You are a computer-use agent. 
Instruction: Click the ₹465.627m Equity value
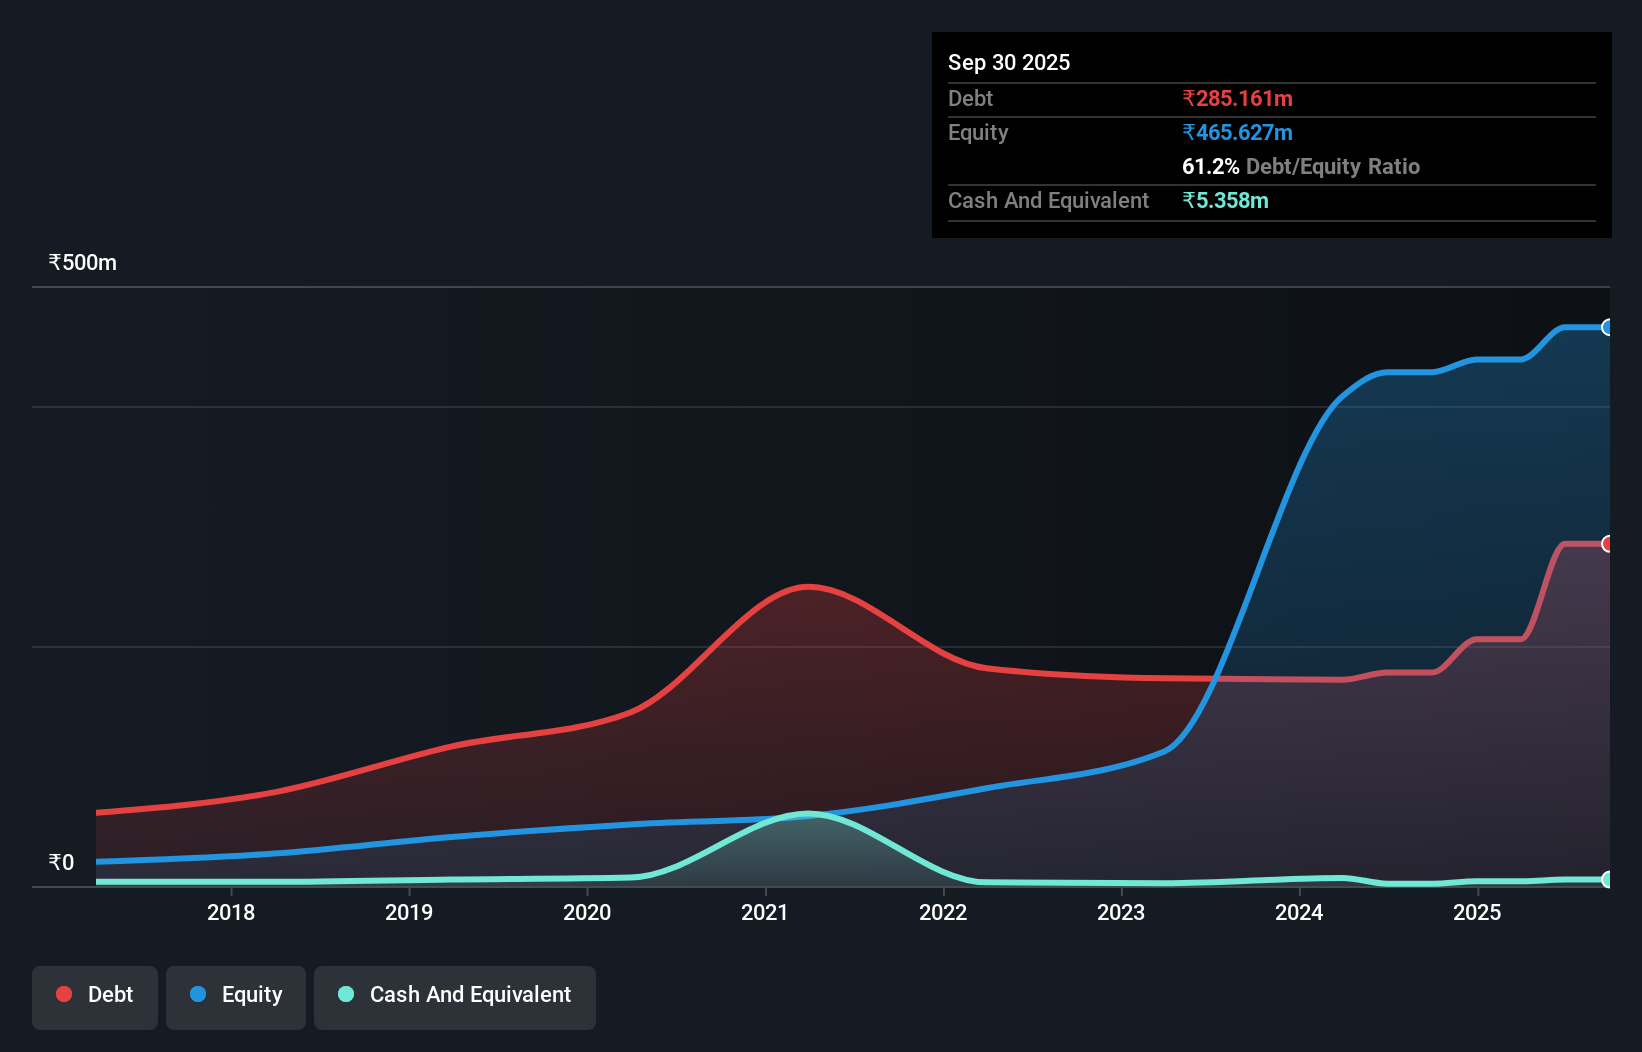(x=1237, y=132)
